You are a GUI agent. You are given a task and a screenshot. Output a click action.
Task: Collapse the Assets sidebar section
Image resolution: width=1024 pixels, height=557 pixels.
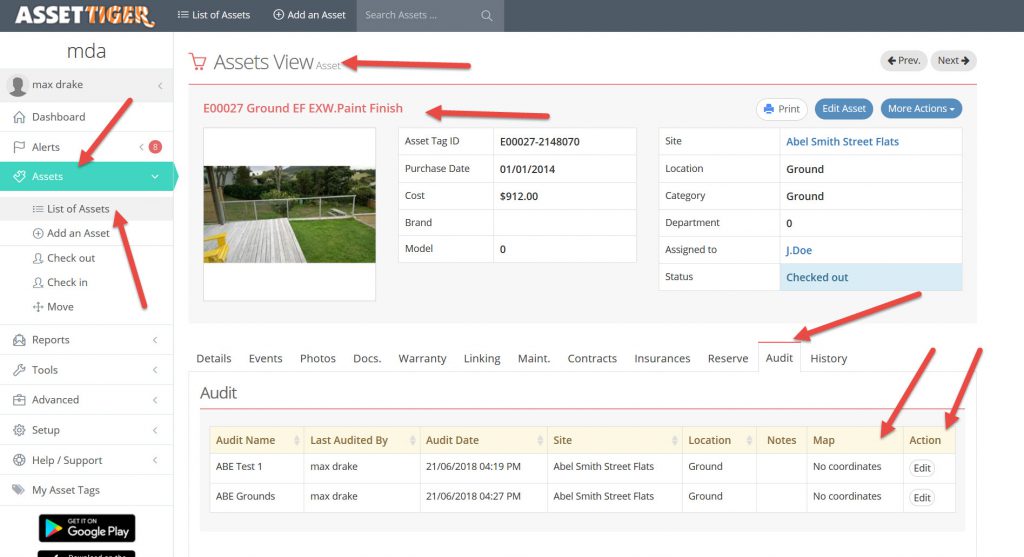[x=154, y=177]
